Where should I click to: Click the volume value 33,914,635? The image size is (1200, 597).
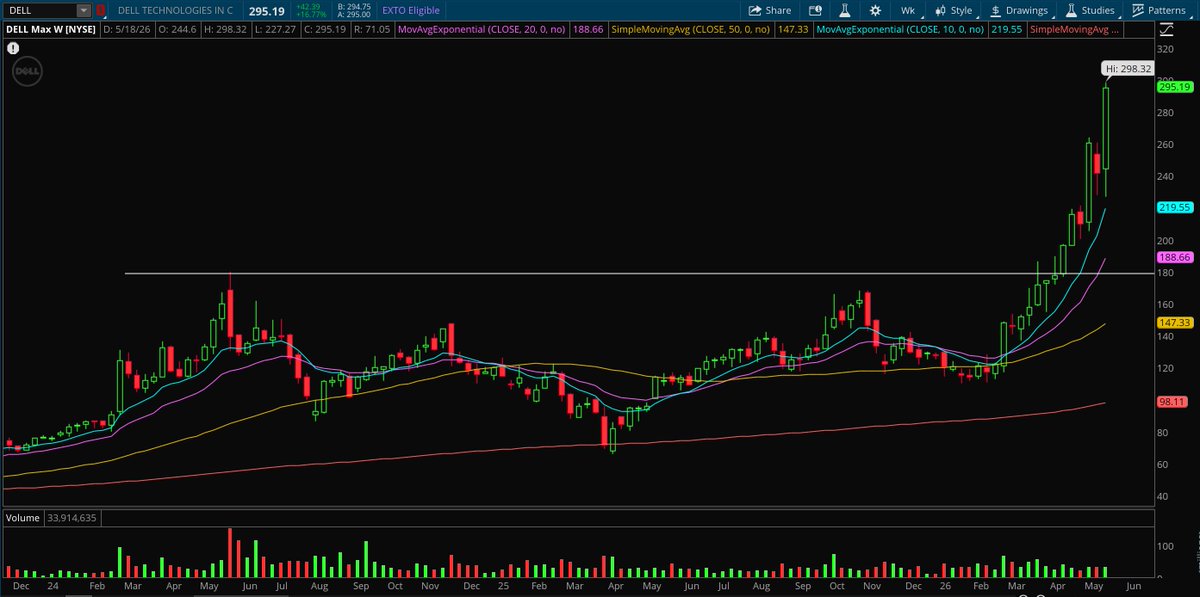pos(72,518)
